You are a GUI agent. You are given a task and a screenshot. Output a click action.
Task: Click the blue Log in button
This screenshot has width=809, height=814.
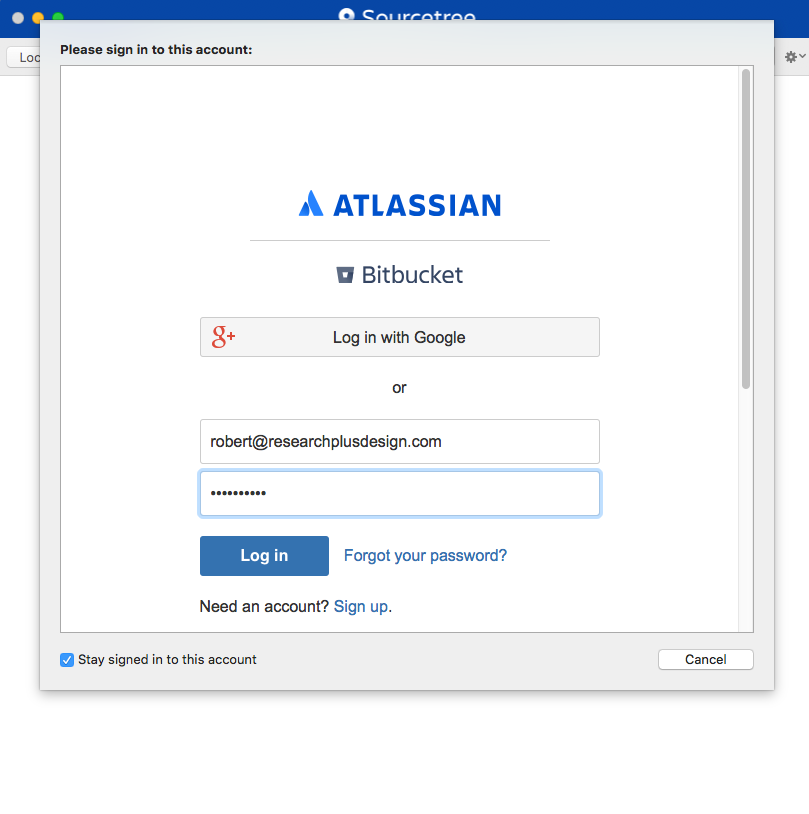pyautogui.click(x=264, y=556)
